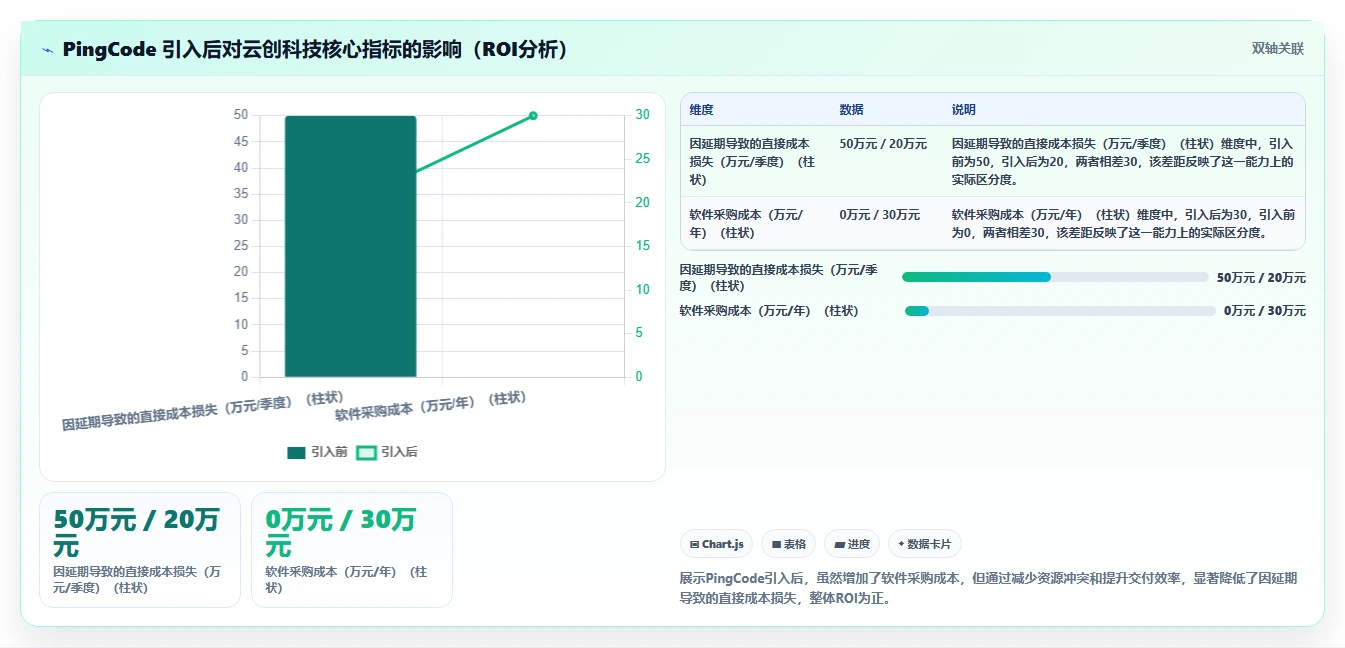Select the Chart.js tag chip
Image resolution: width=1345 pixels, height=648 pixels.
[x=717, y=544]
